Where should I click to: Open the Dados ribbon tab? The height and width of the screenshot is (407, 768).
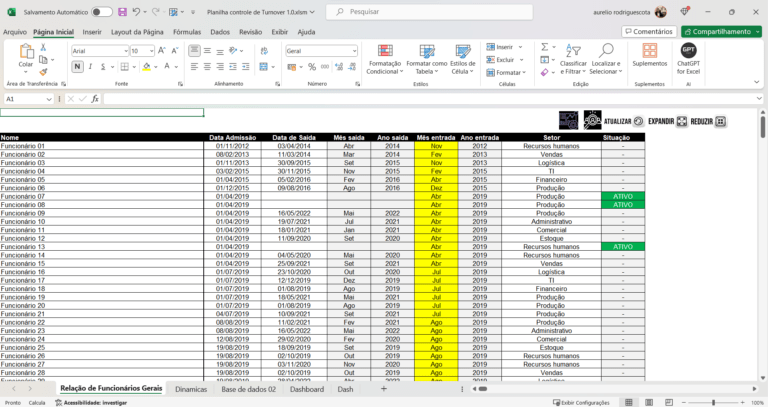coord(220,32)
